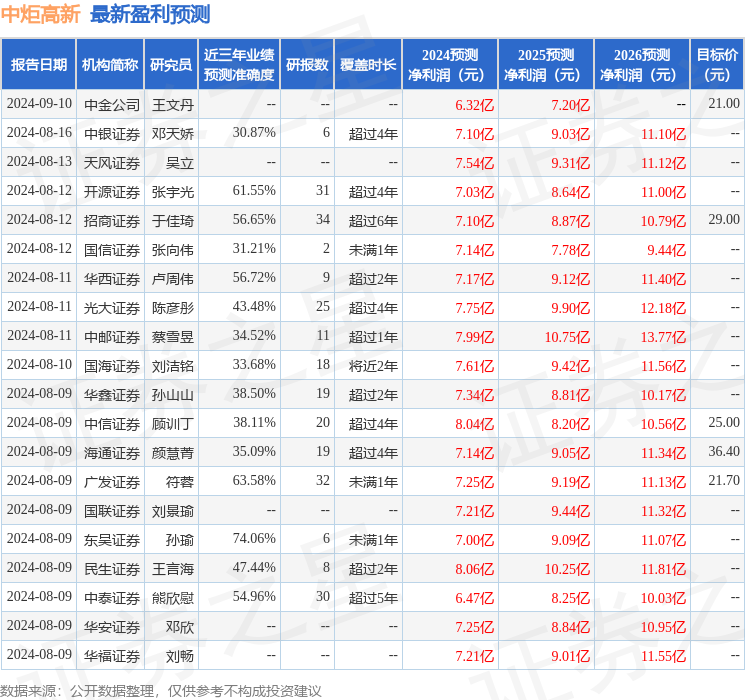The height and width of the screenshot is (700, 745).
Task: Click accuracy value 74.06%
Action: pyautogui.click(x=254, y=538)
